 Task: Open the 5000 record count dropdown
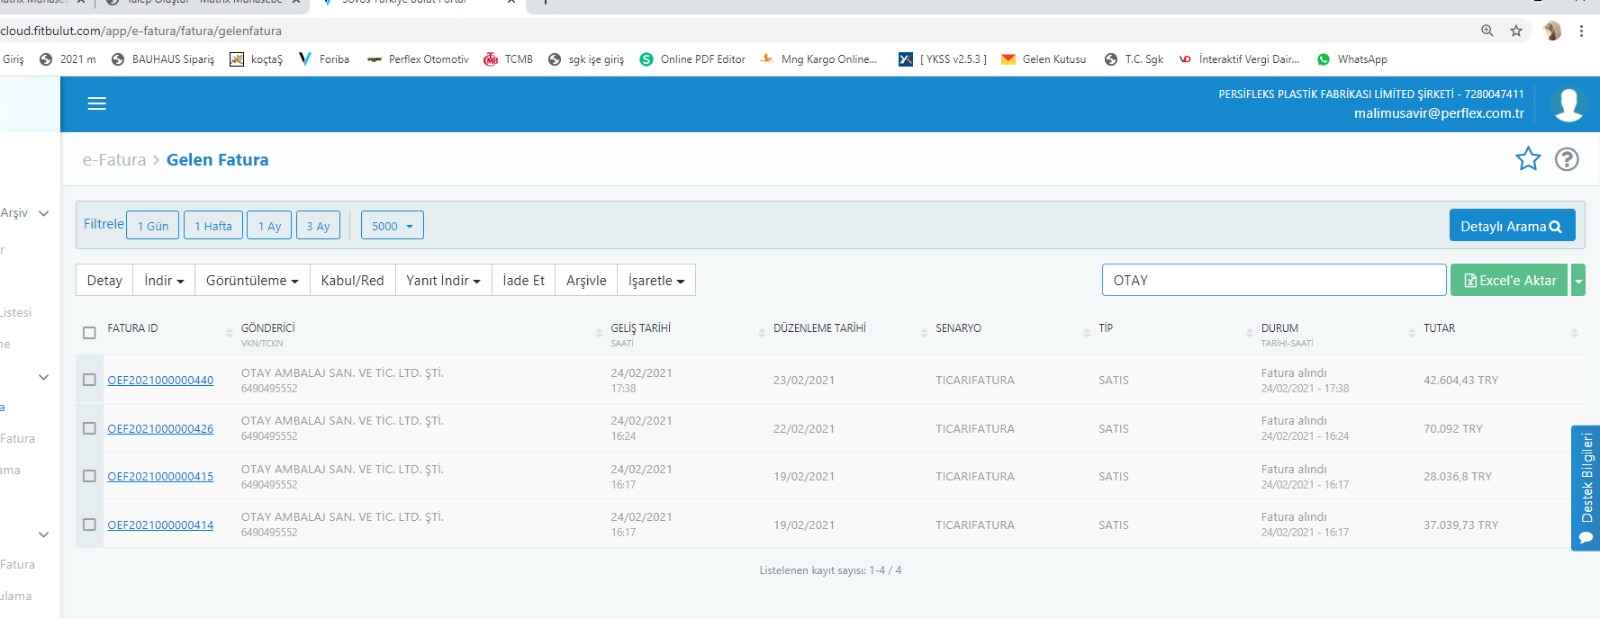tap(392, 226)
